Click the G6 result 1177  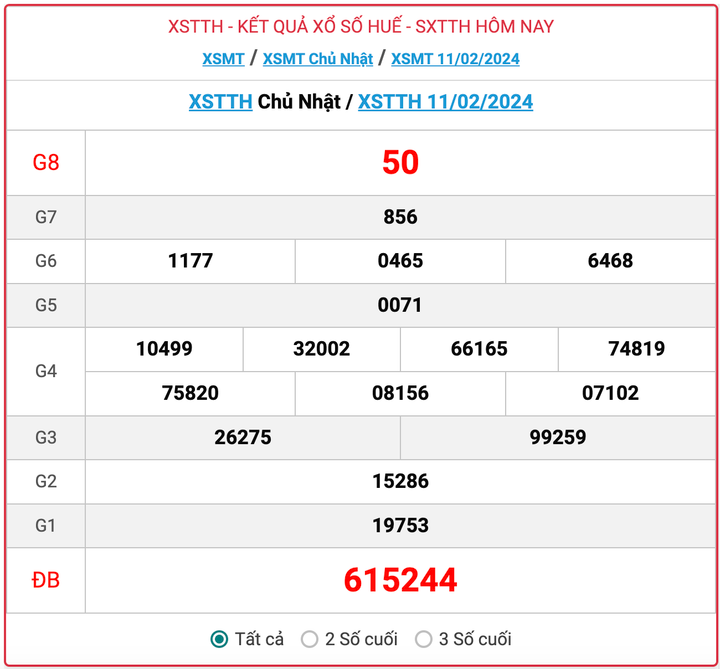[x=191, y=261]
